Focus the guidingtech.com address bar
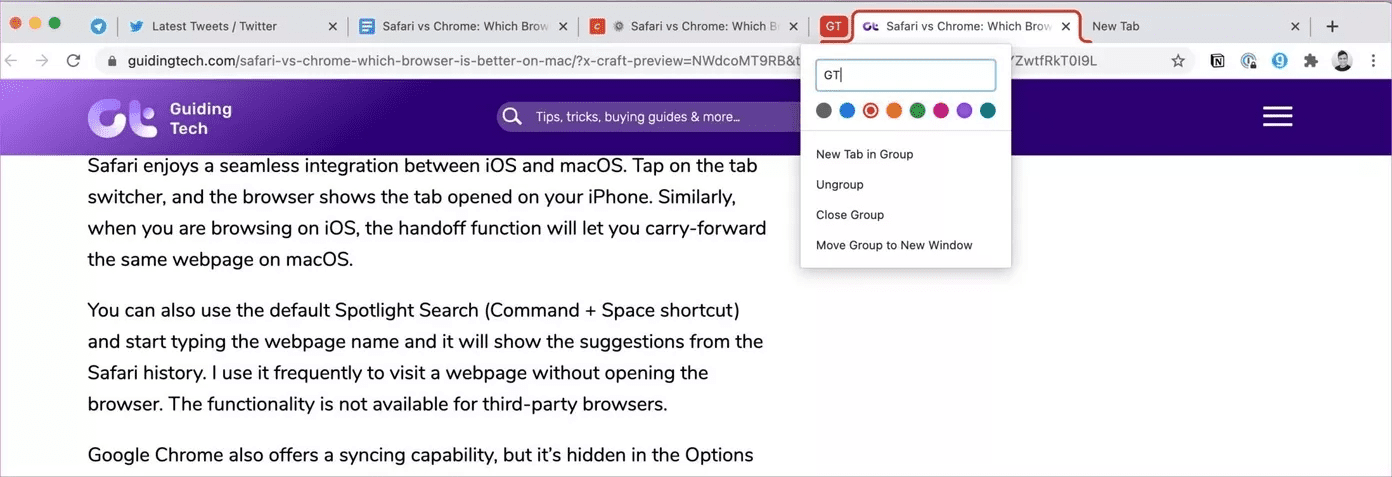The image size is (1392, 477). click(640, 61)
